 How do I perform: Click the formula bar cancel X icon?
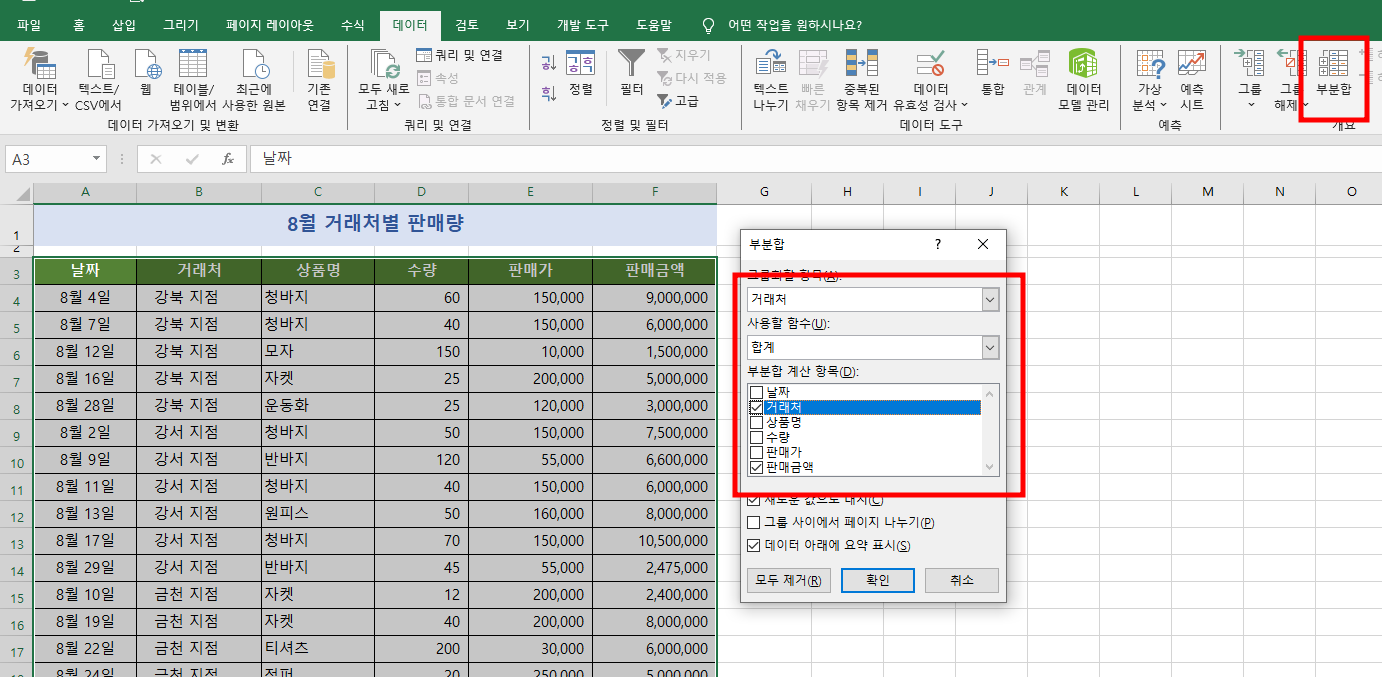pyautogui.click(x=156, y=159)
